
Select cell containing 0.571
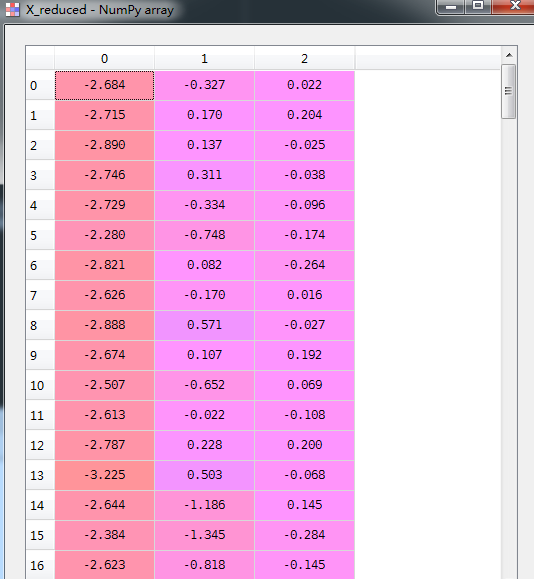(205, 325)
